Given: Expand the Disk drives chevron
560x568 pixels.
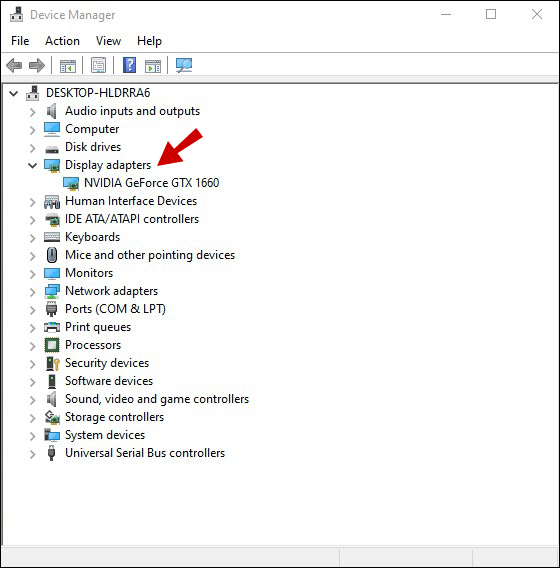Looking at the screenshot, I should (x=33, y=148).
